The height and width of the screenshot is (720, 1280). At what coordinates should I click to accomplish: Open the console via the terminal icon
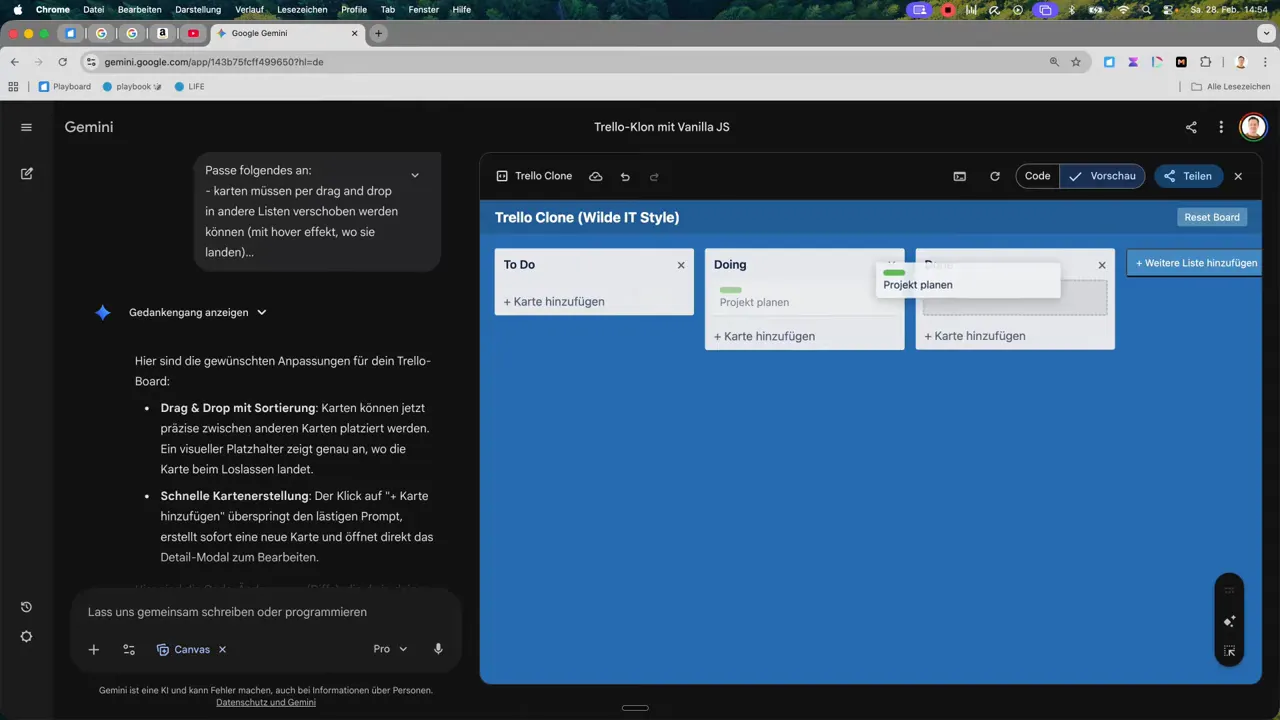click(x=959, y=176)
